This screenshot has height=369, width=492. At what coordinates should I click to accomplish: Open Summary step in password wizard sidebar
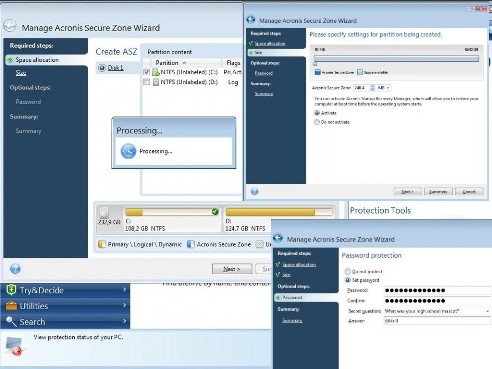[292, 321]
